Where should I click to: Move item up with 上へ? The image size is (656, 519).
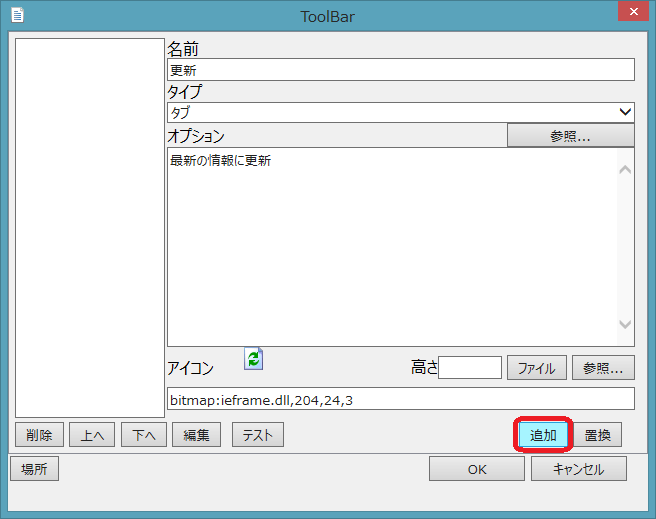(92, 435)
